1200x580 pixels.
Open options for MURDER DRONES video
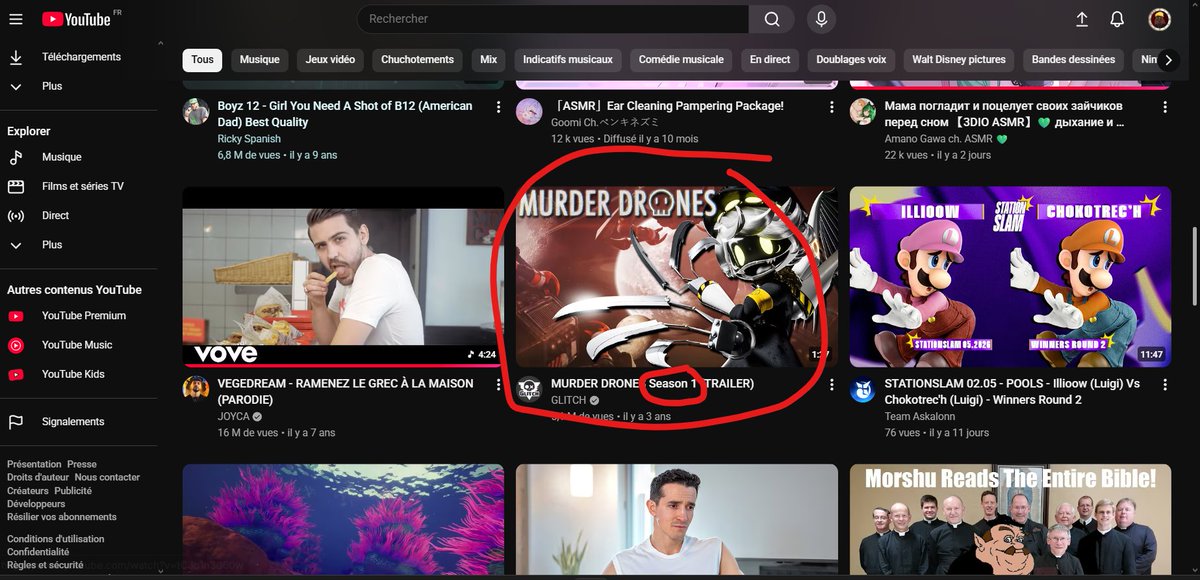[x=831, y=385]
